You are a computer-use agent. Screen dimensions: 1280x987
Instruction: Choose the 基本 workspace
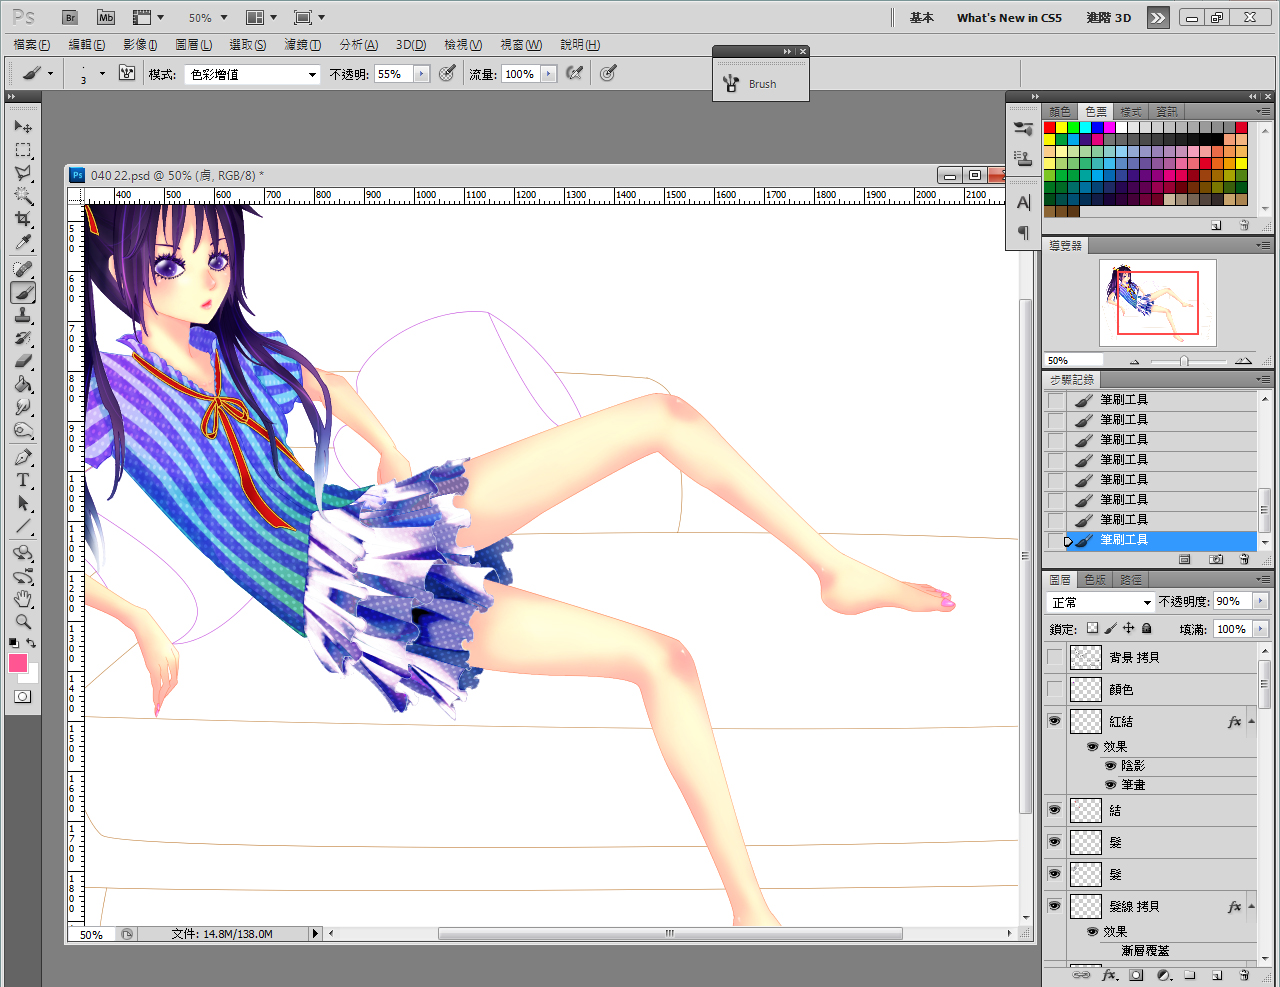pos(921,18)
